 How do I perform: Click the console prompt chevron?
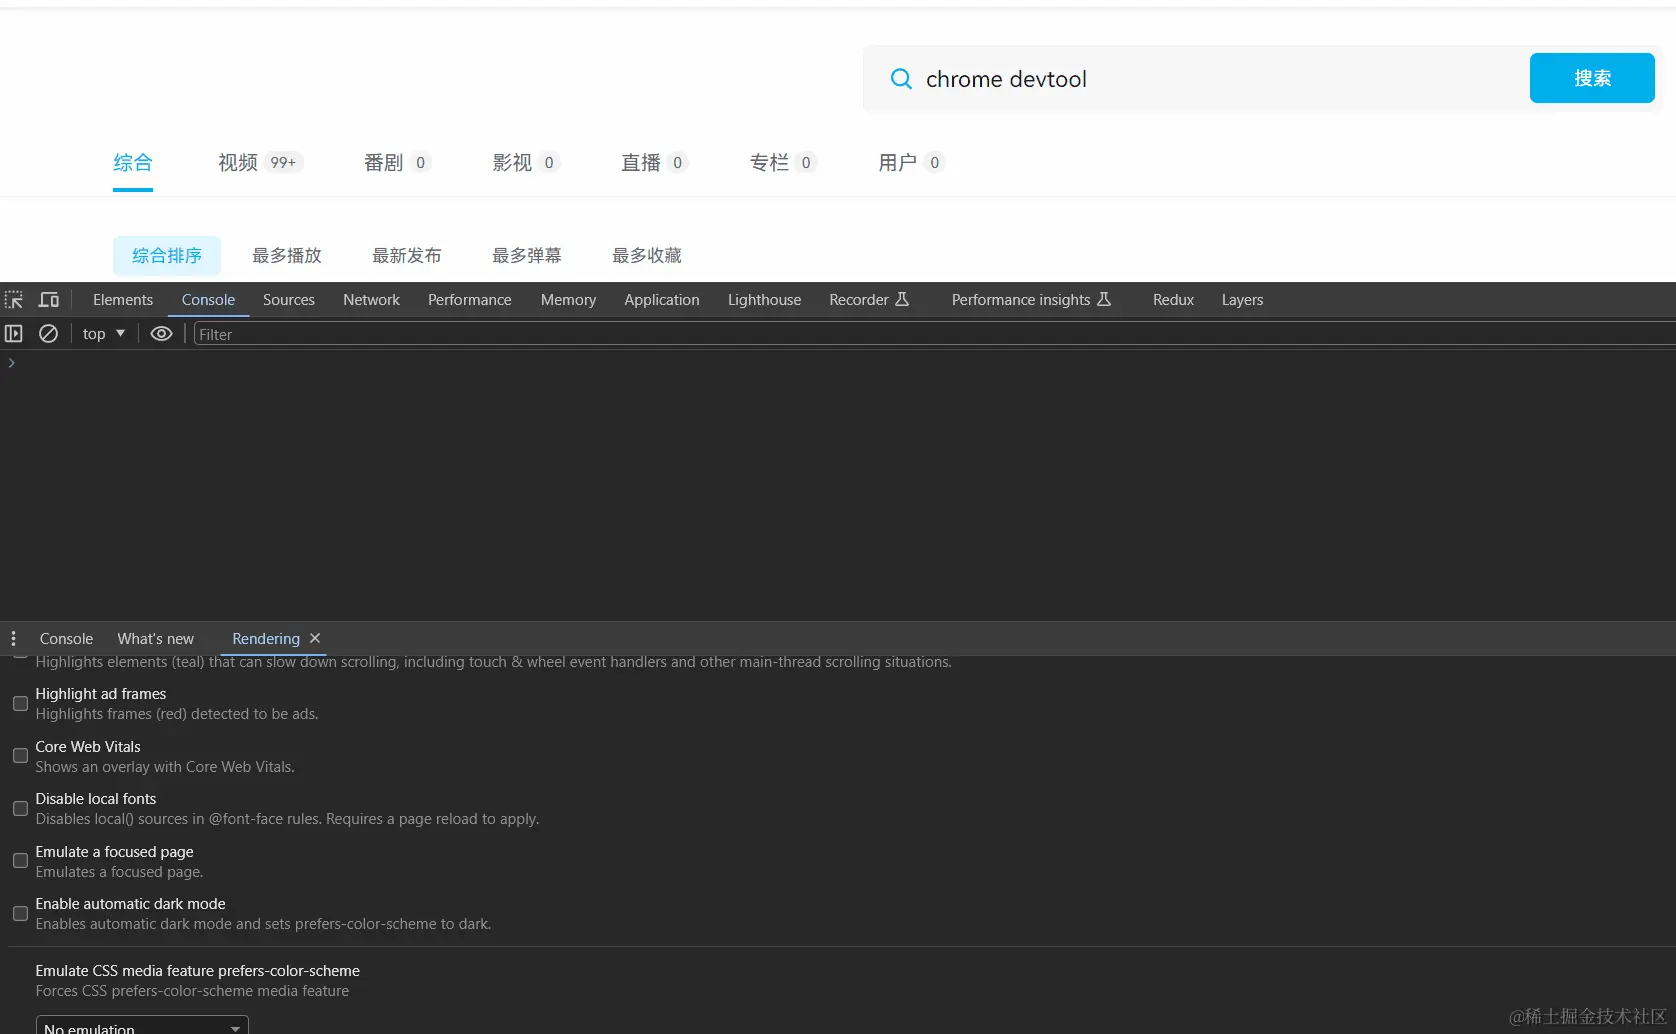12,363
